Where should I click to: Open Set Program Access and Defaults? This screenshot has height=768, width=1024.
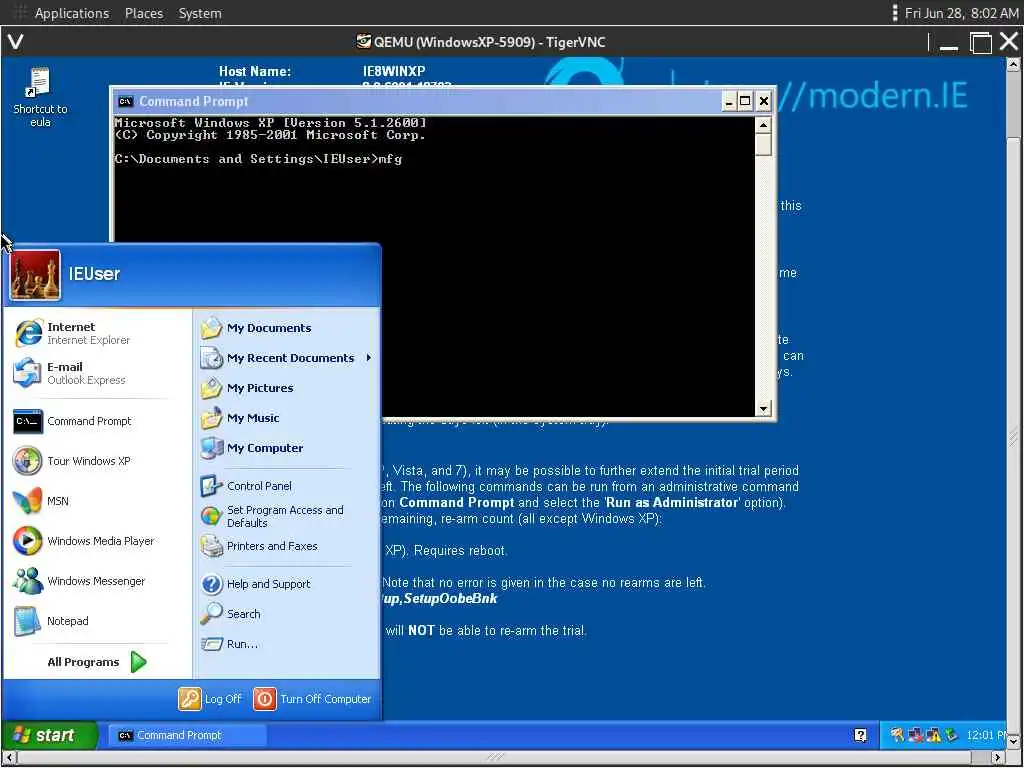point(272,516)
